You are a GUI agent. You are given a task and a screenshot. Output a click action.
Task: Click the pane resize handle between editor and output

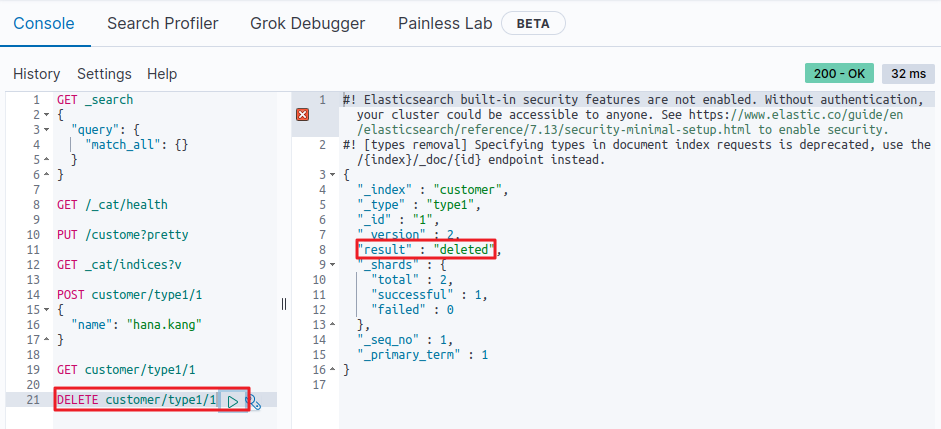point(284,304)
